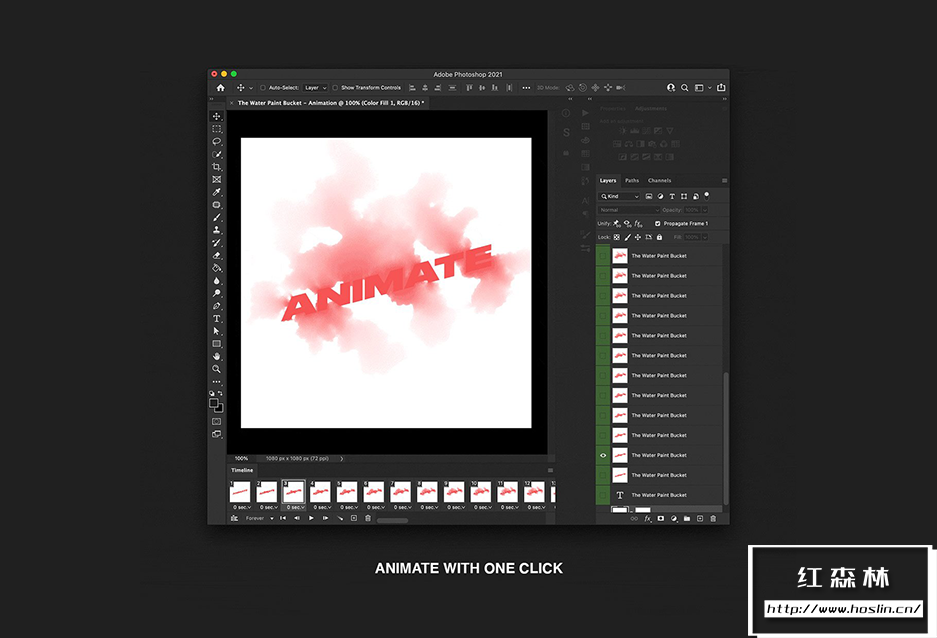Open the Auto-Select Layer dropdown
This screenshot has height=638, width=937.
316,87
